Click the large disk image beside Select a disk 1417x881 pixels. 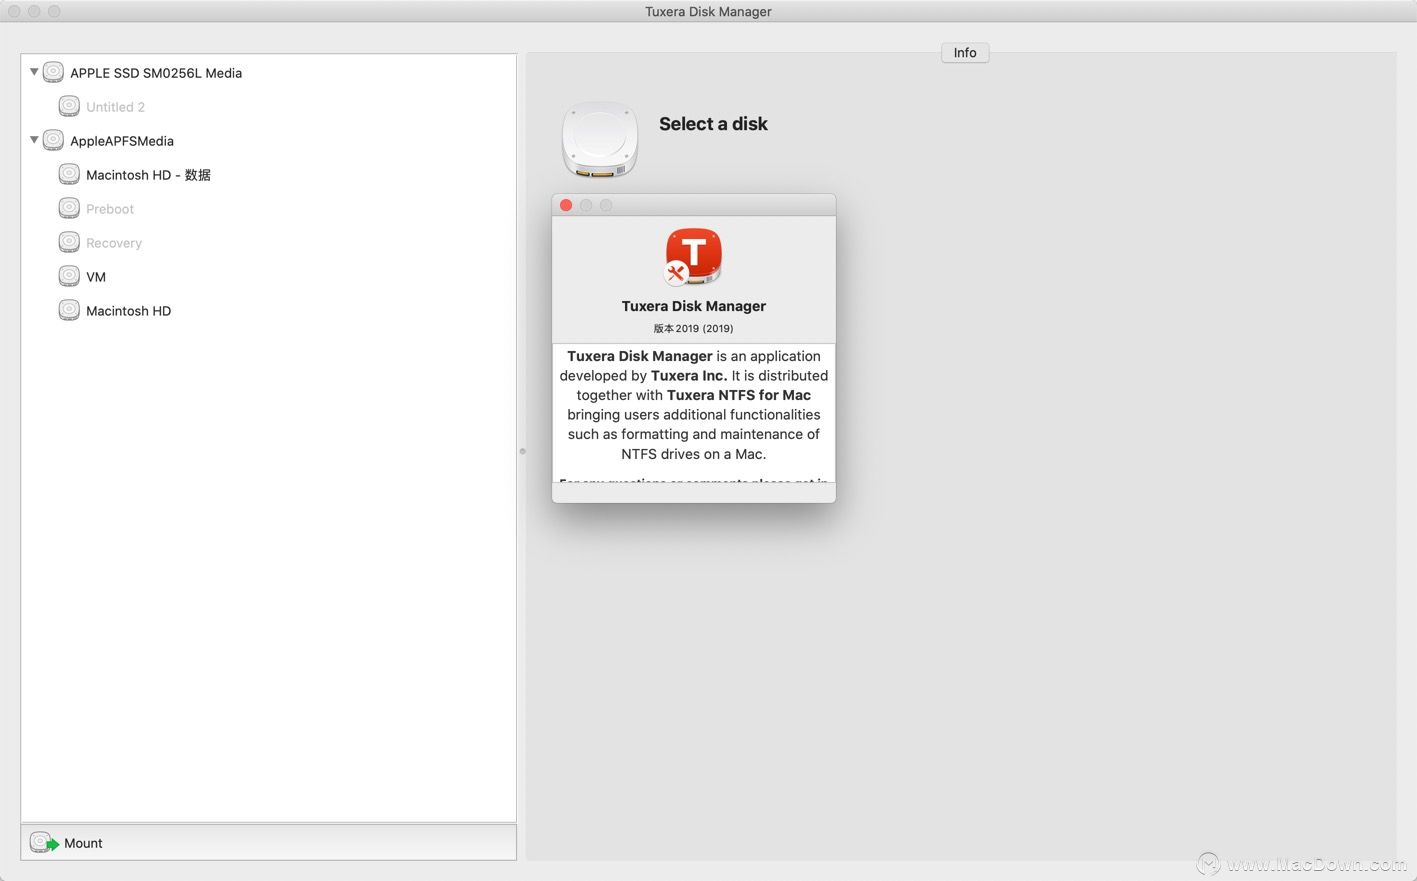click(600, 139)
